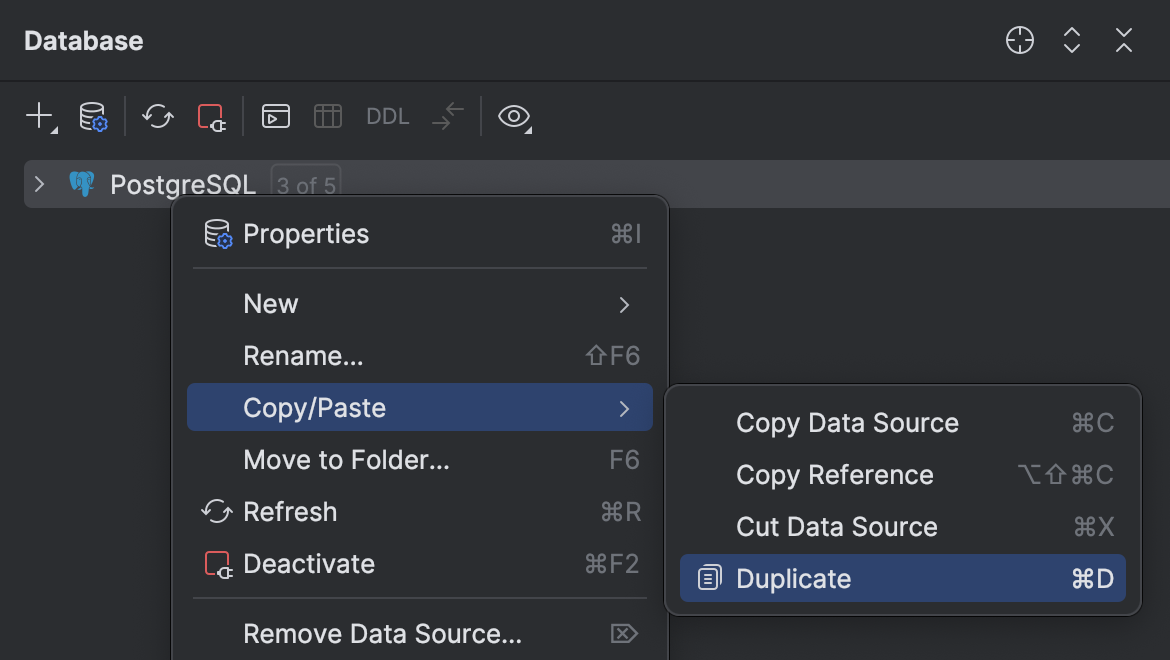Viewport: 1170px width, 660px height.
Task: Select the DDL generation toolbar icon
Action: (x=387, y=116)
